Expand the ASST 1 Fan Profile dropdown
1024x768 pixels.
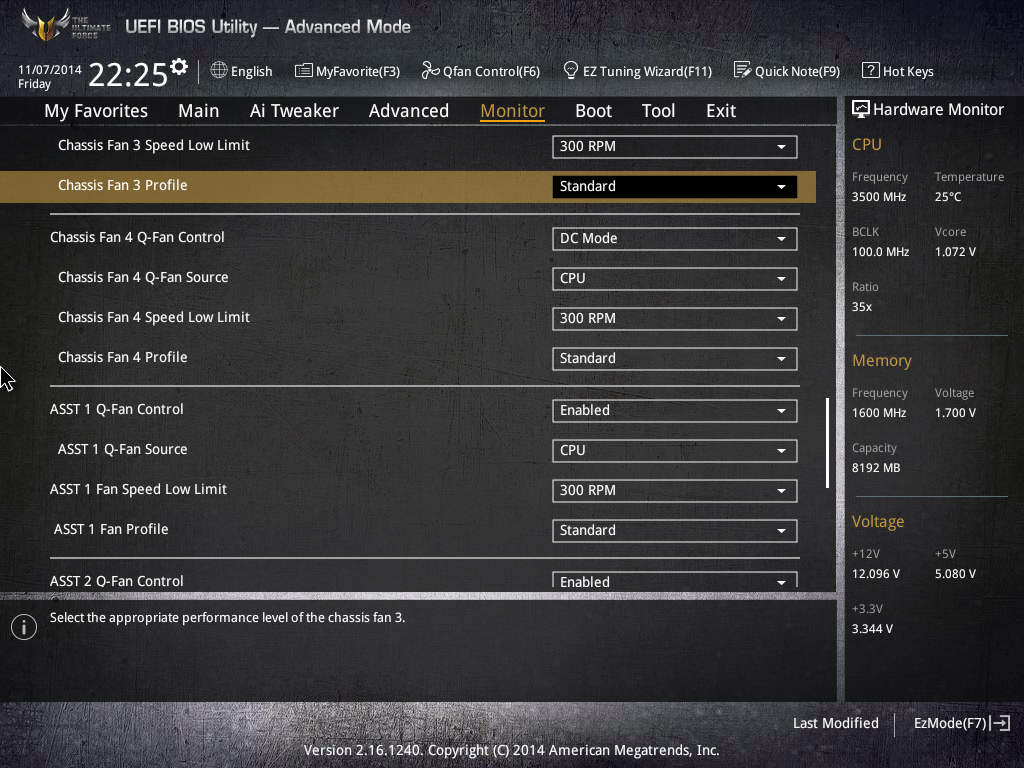675,530
